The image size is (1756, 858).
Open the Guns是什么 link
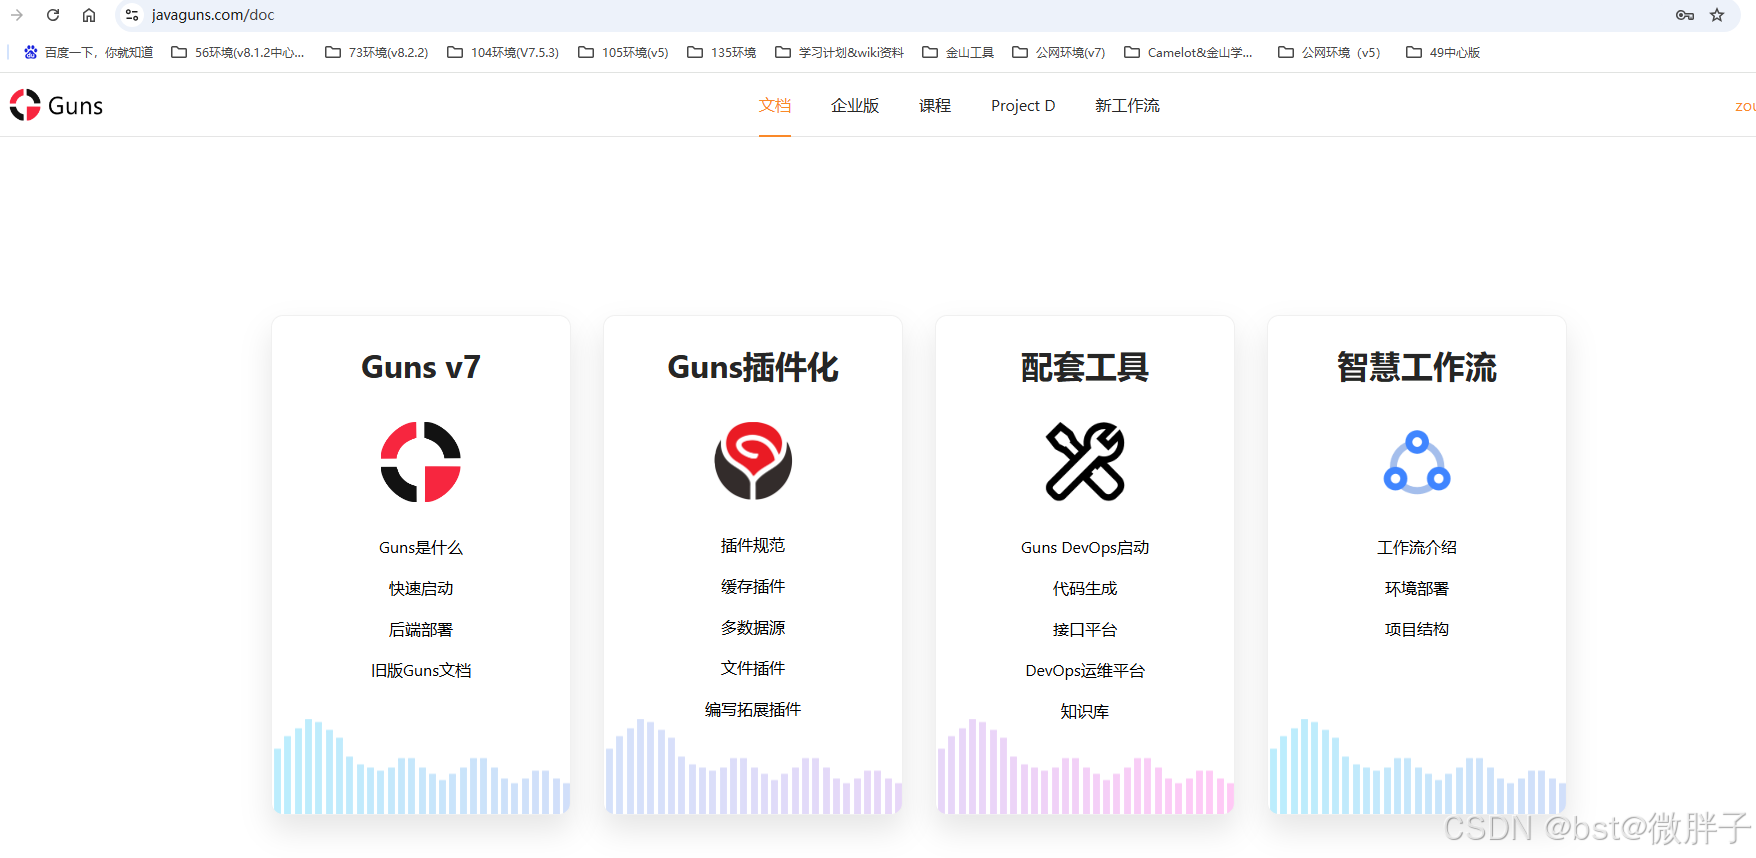tap(421, 548)
